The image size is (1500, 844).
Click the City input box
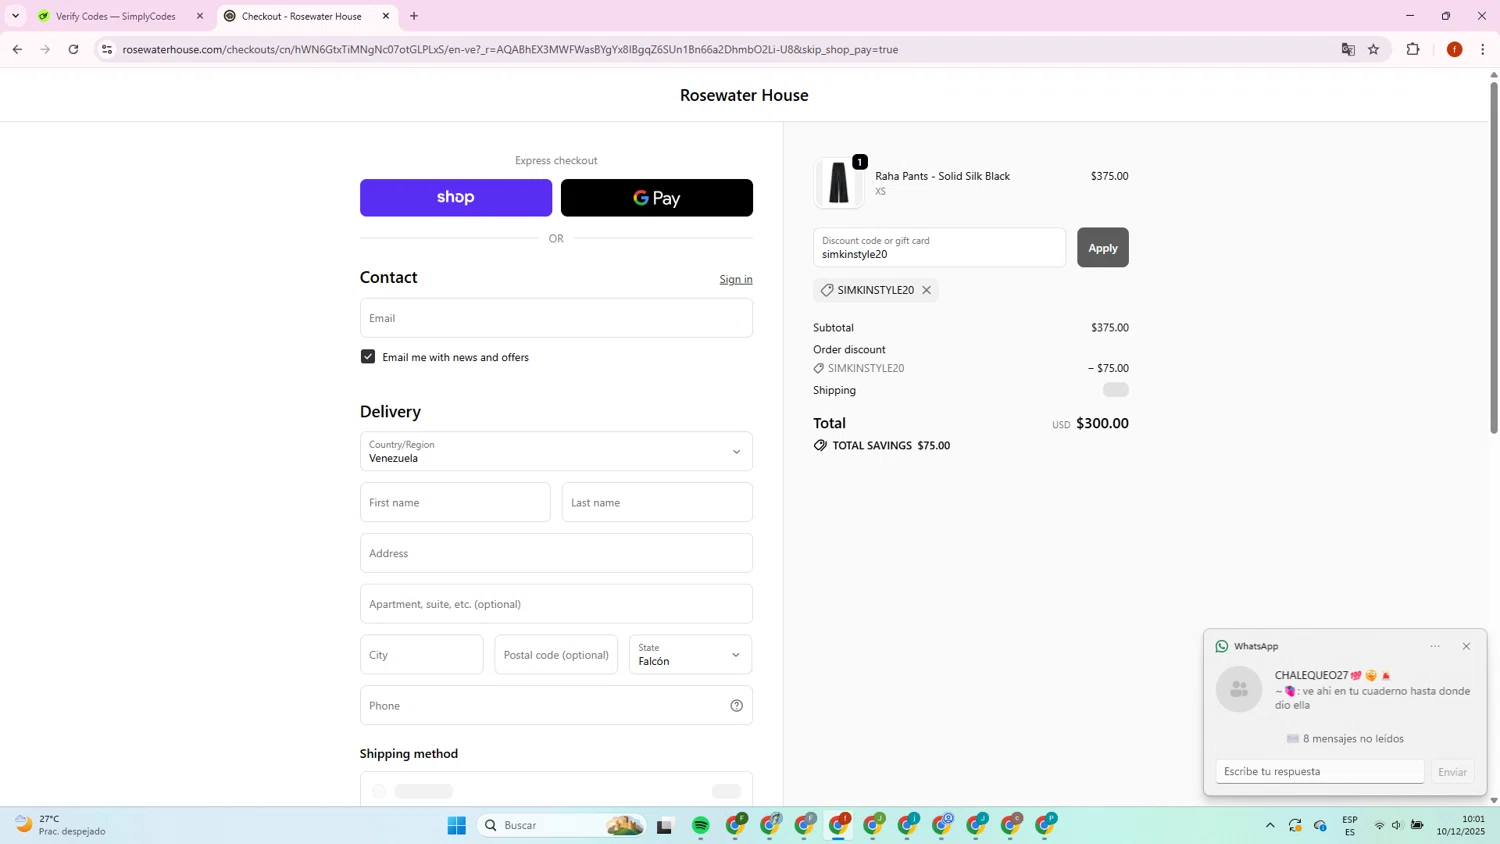(x=421, y=655)
